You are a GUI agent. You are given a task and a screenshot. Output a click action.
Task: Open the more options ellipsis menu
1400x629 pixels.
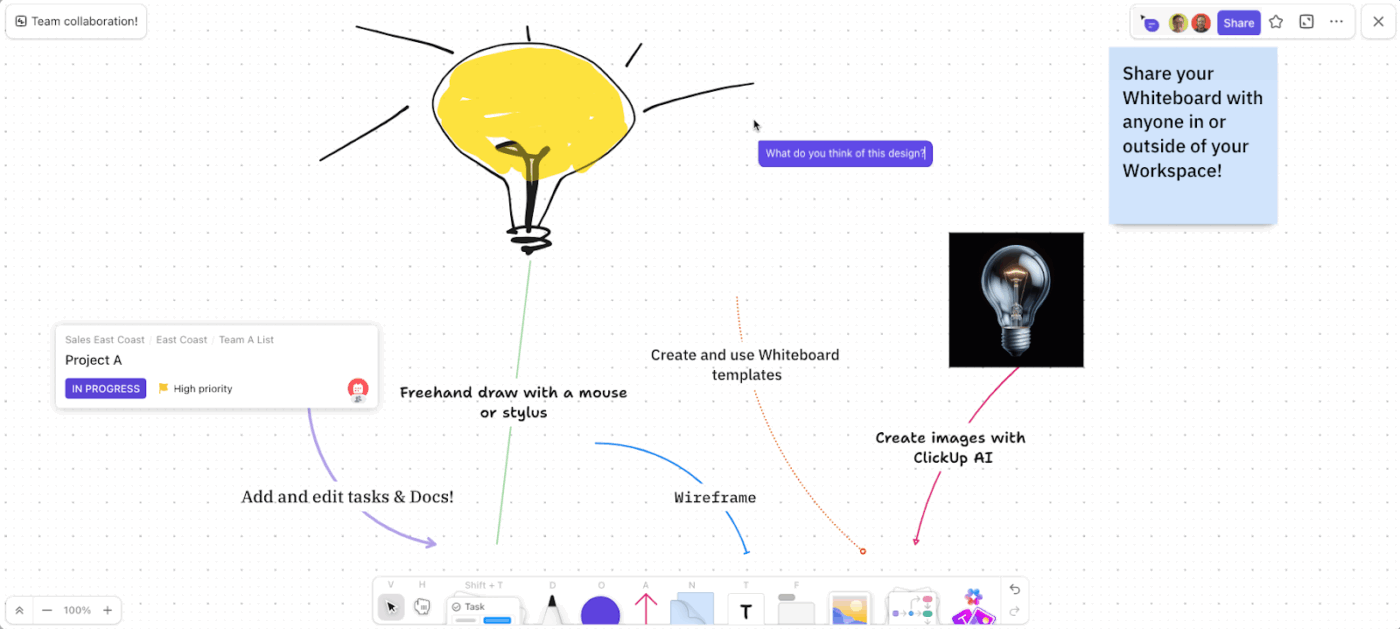click(x=1337, y=21)
